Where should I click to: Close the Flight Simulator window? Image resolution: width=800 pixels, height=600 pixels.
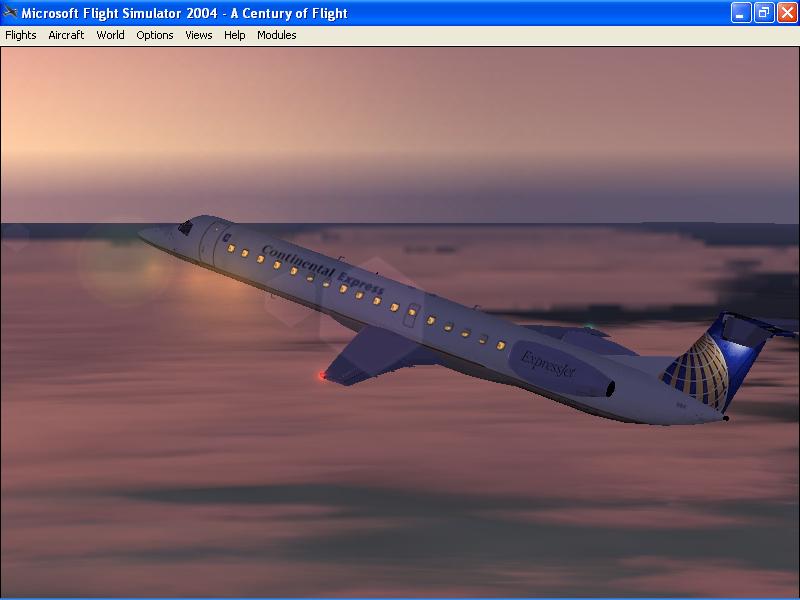[787, 13]
